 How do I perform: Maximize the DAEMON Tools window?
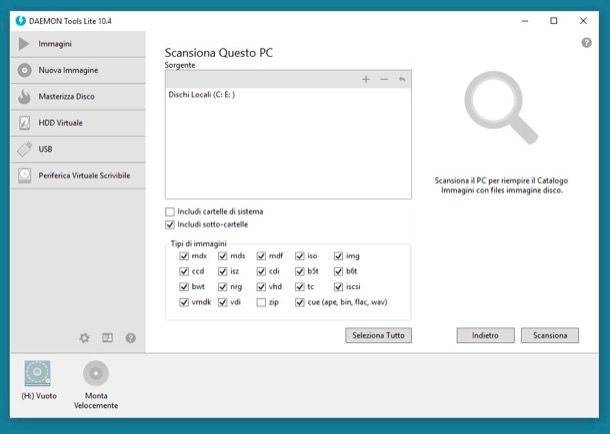(554, 21)
